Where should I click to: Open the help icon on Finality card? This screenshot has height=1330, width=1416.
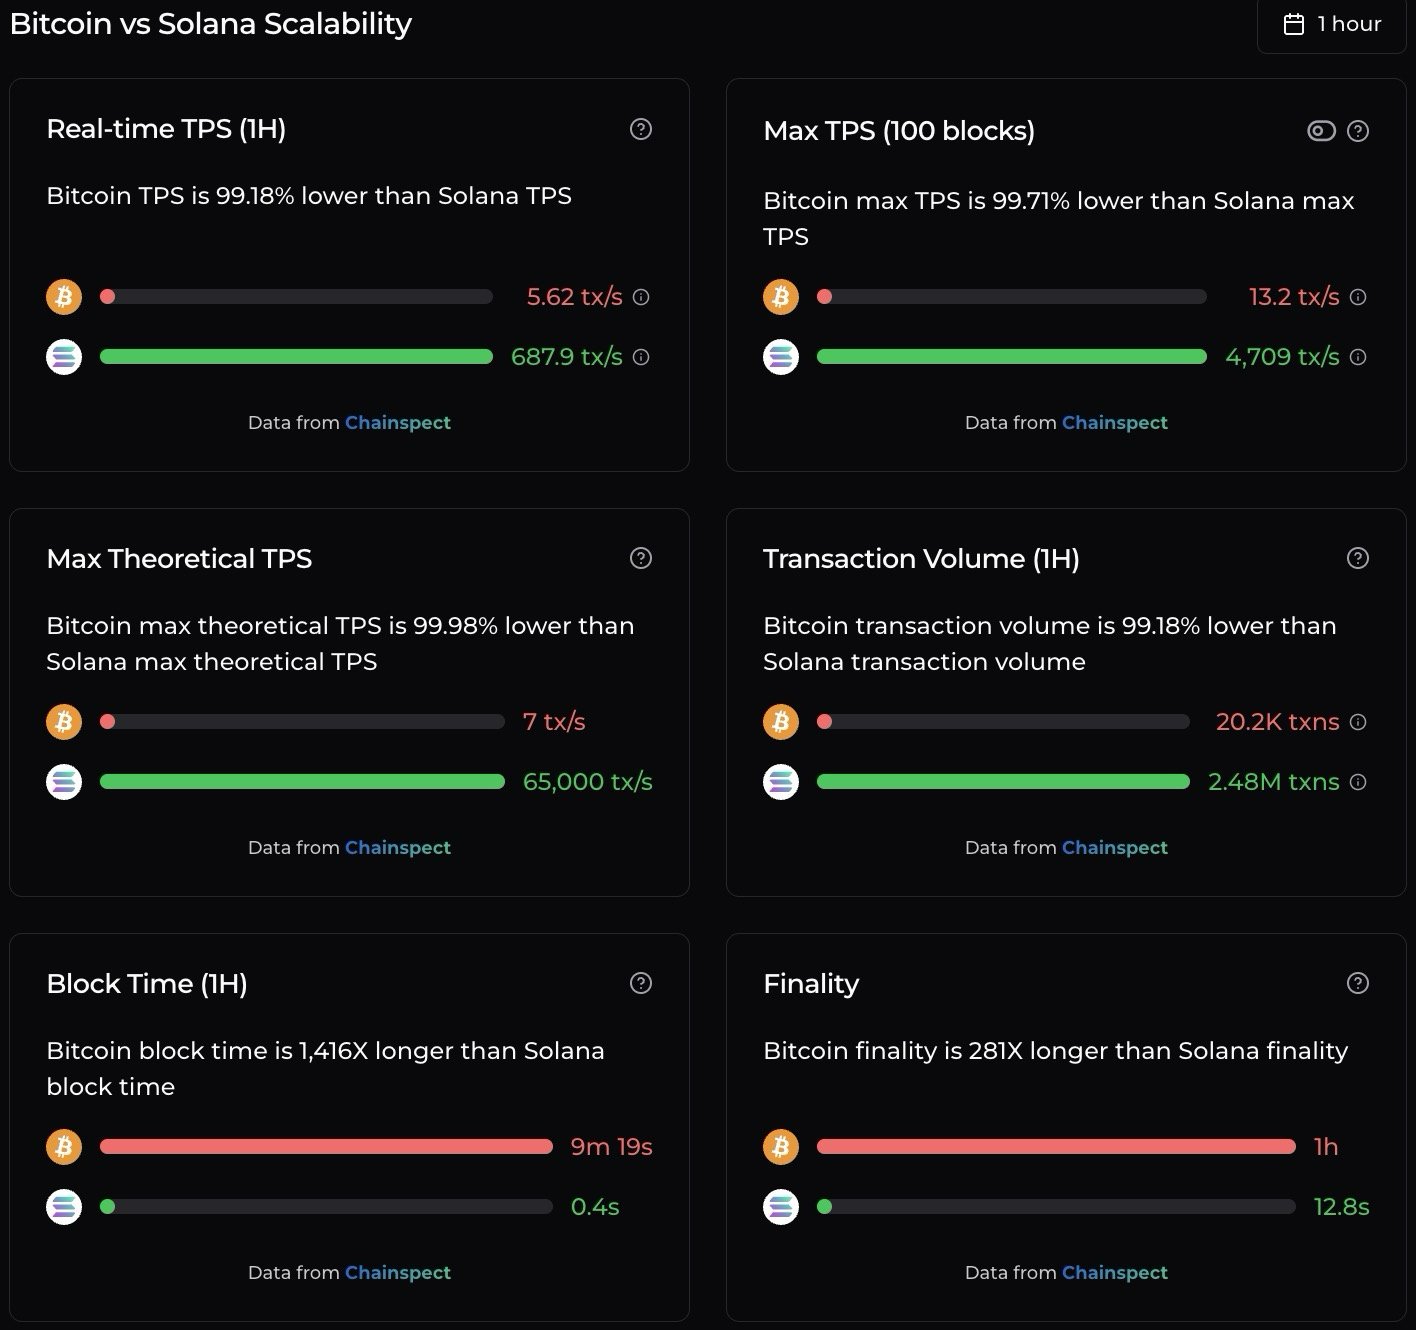[x=1358, y=983]
